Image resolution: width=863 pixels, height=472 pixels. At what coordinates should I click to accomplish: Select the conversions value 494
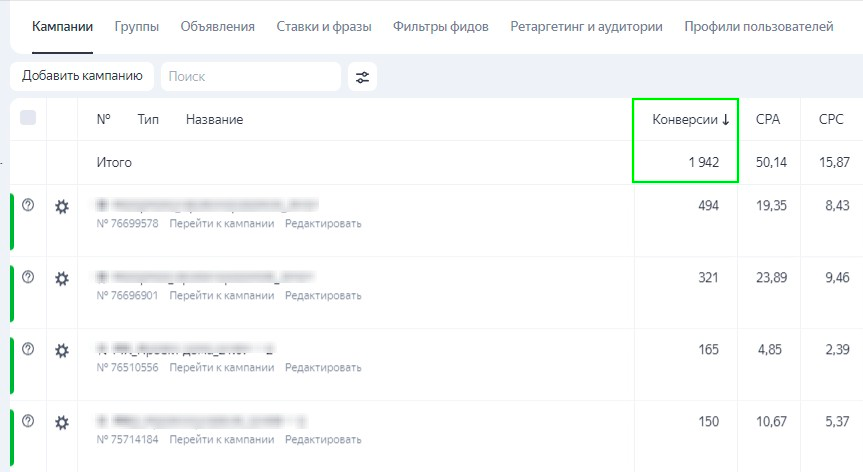pyautogui.click(x=708, y=206)
